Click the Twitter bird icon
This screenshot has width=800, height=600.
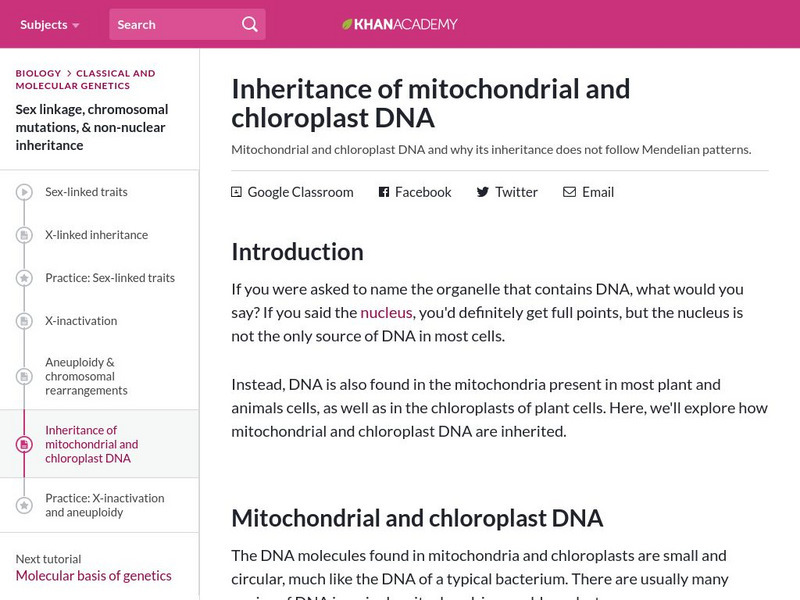(x=483, y=192)
